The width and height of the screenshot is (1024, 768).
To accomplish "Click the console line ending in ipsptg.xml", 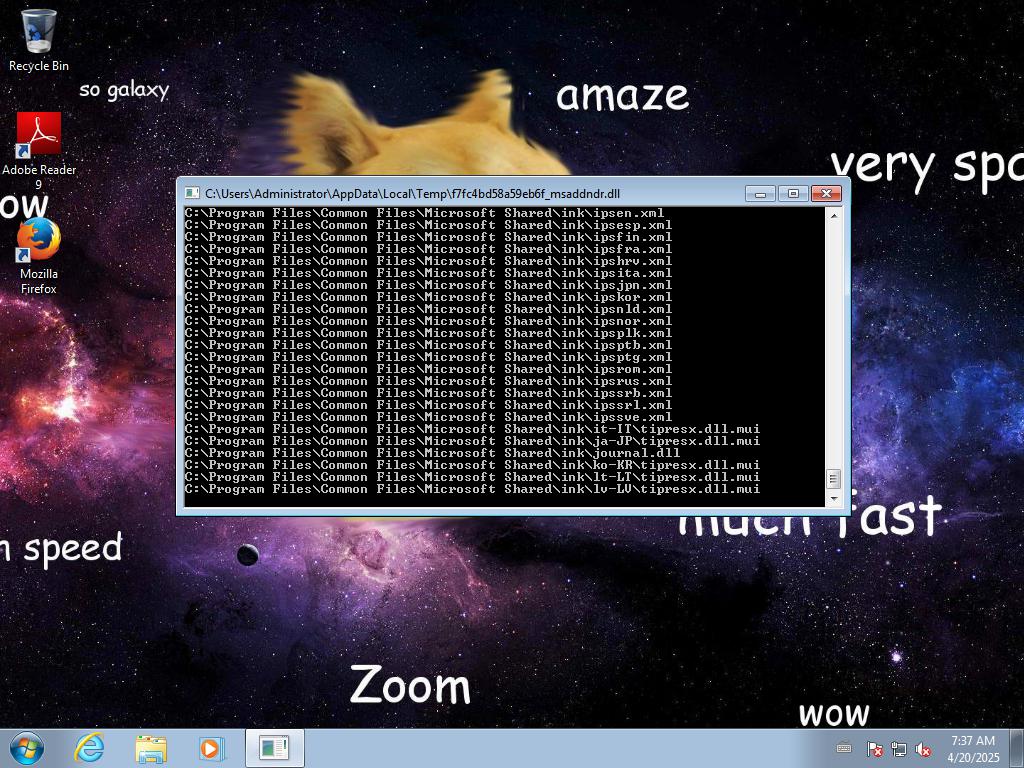I will pyautogui.click(x=428, y=357).
